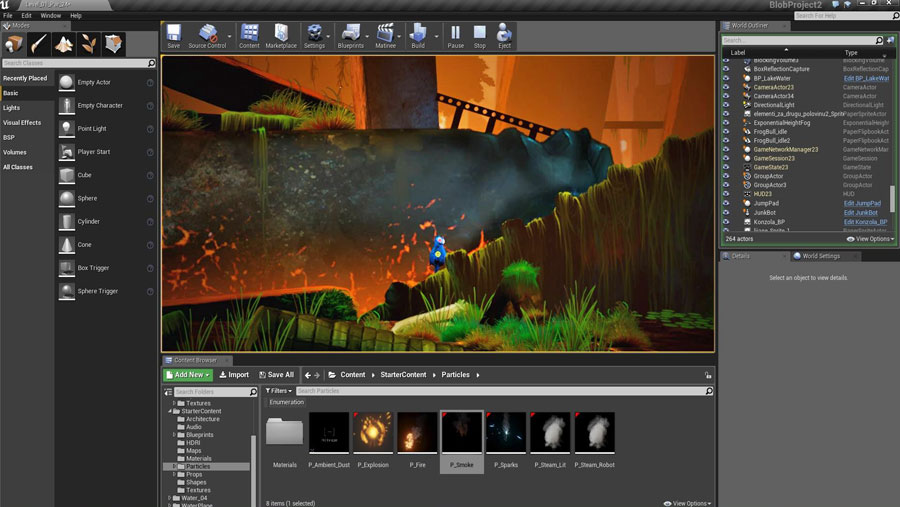Collapse the StarterContent folder tree

[x=170, y=411]
